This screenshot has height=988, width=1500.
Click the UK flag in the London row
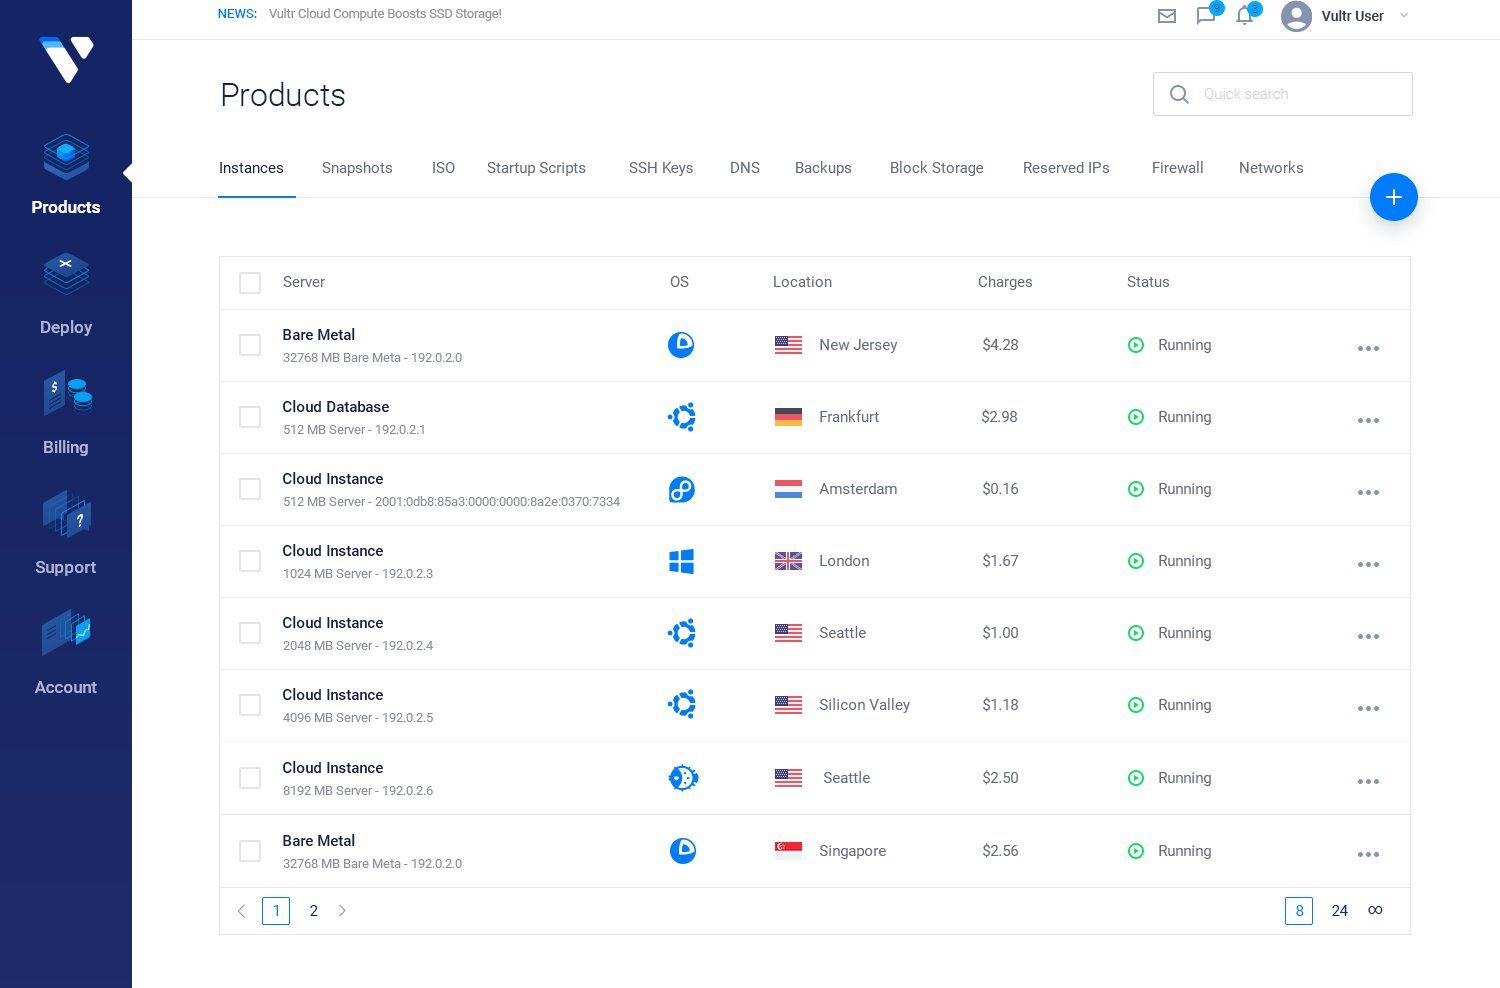(788, 561)
